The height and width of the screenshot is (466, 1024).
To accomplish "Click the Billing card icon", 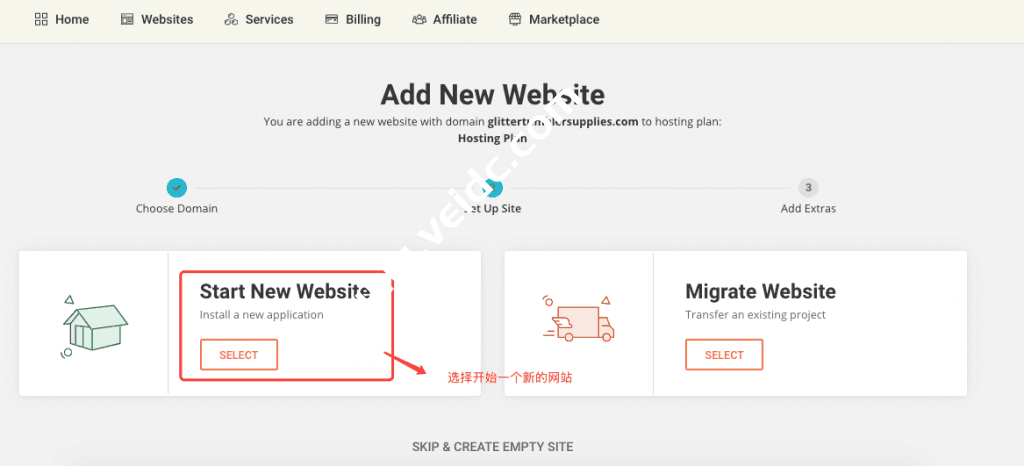I will click(332, 20).
